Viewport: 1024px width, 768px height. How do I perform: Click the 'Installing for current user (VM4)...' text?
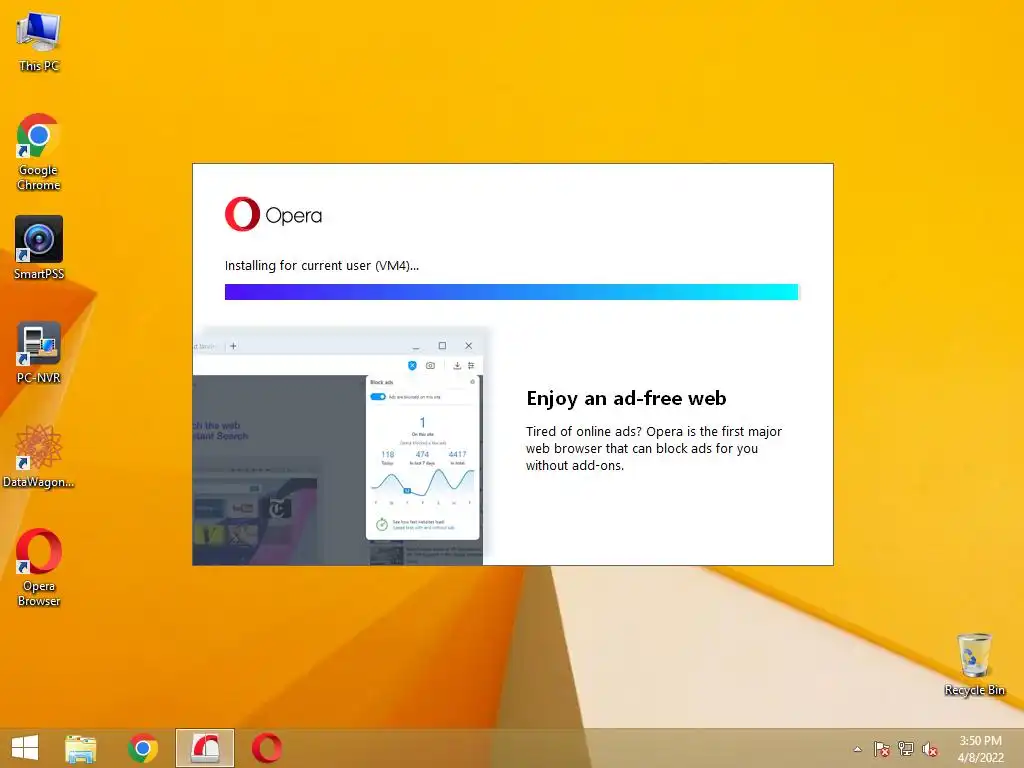tap(322, 266)
